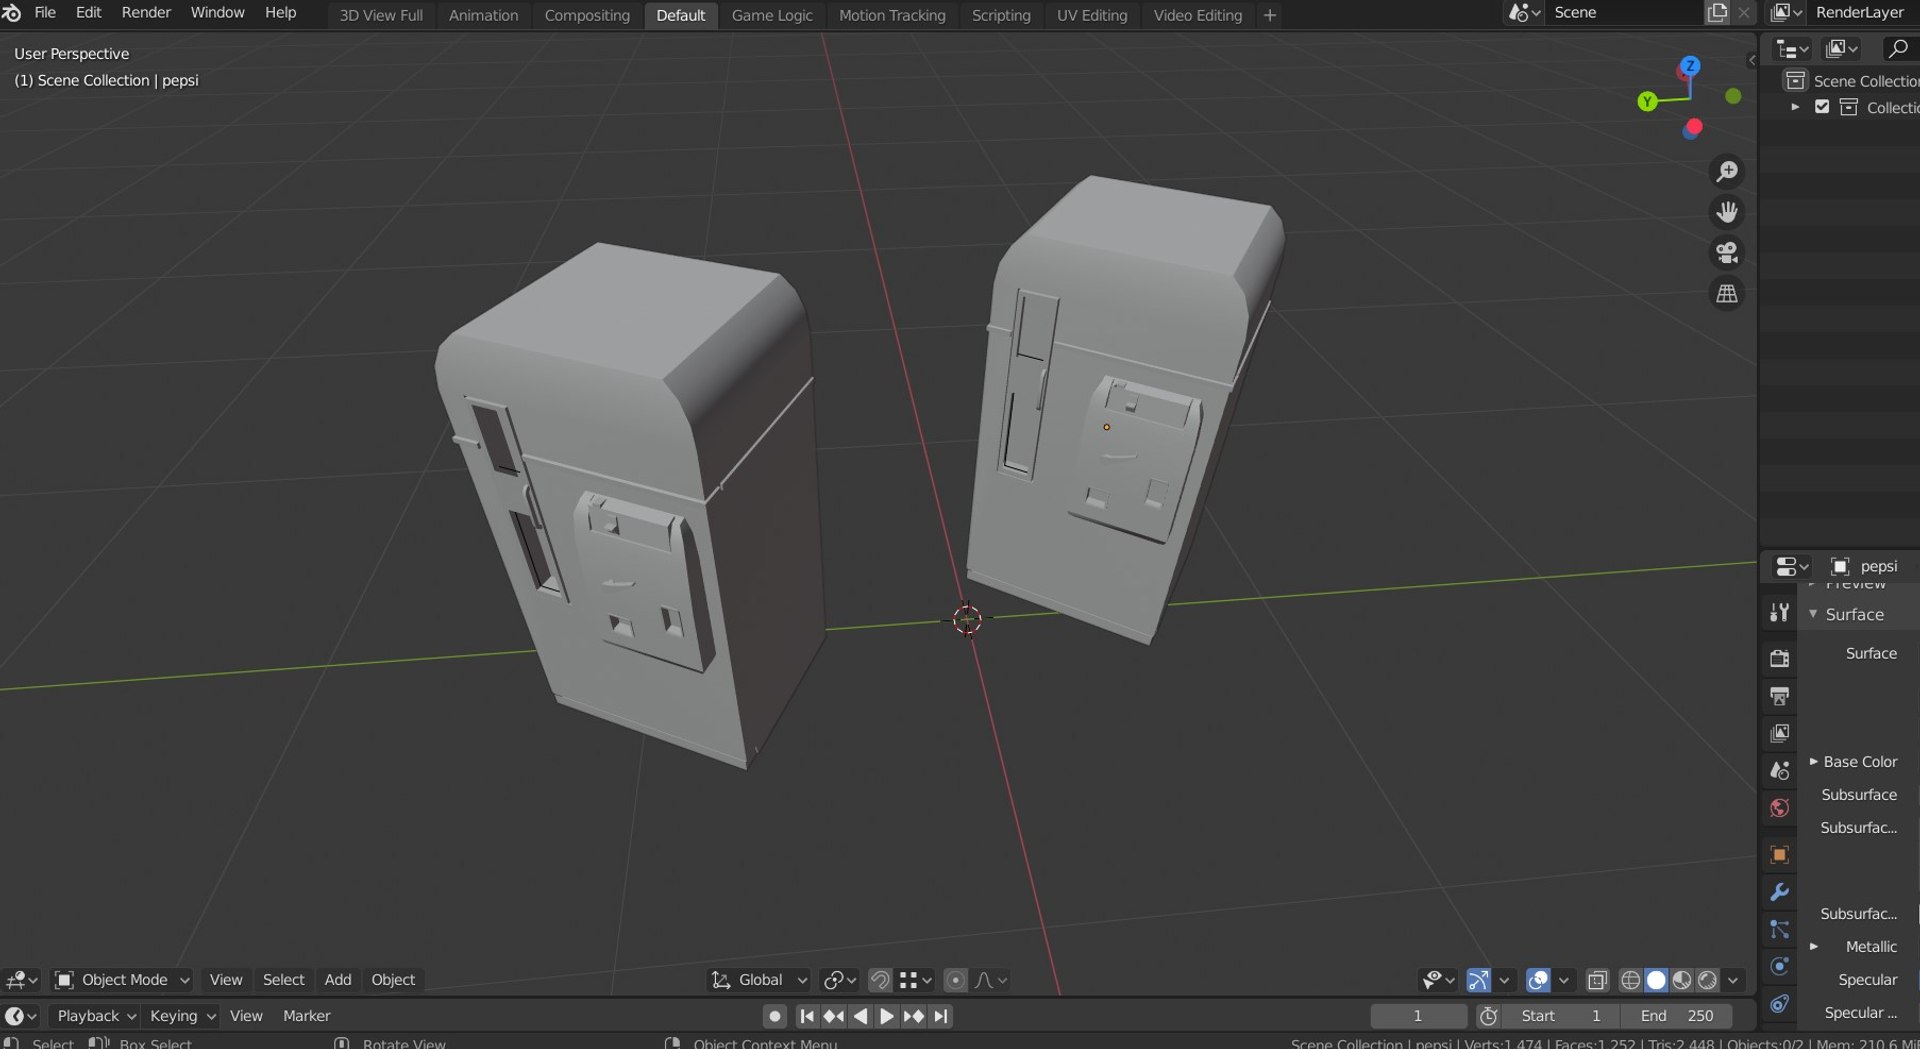Toggle proportional editing button
The image size is (1920, 1049).
(x=955, y=980)
